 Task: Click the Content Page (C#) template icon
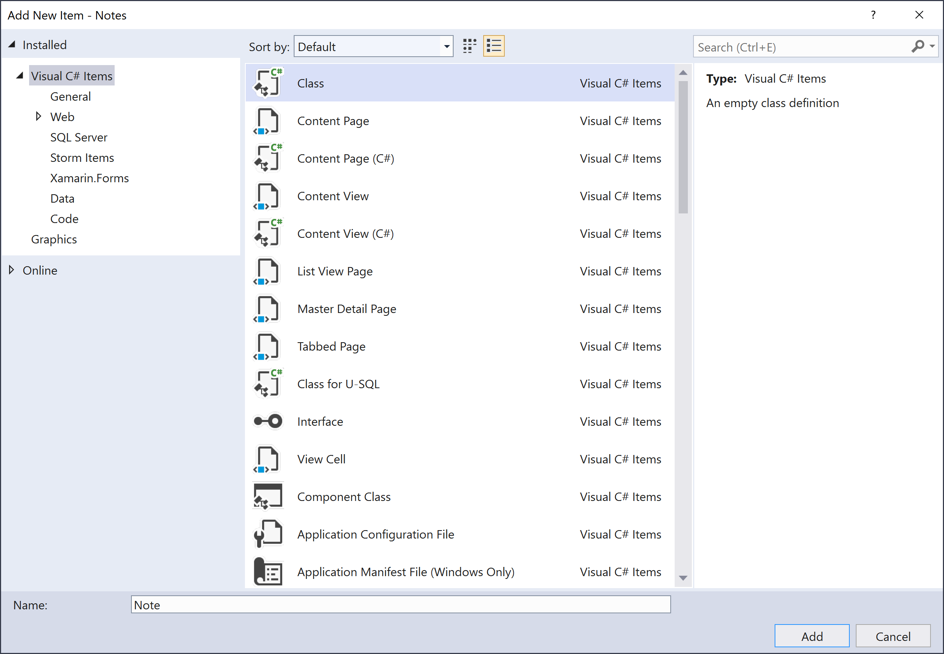point(267,158)
